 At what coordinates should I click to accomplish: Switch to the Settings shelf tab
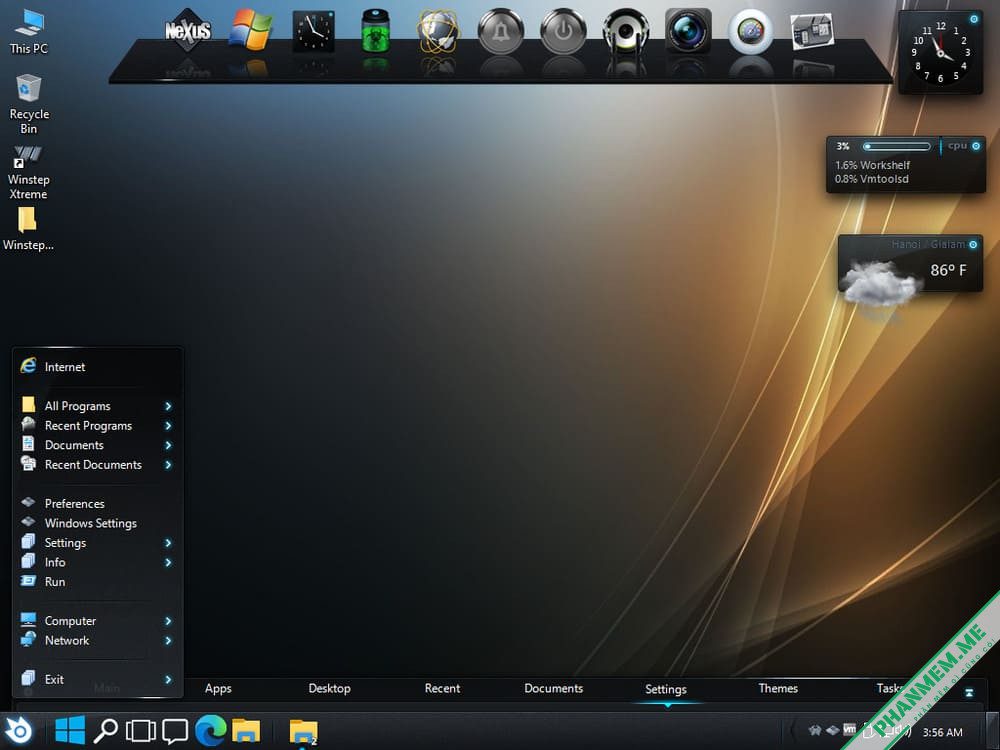pyautogui.click(x=666, y=689)
